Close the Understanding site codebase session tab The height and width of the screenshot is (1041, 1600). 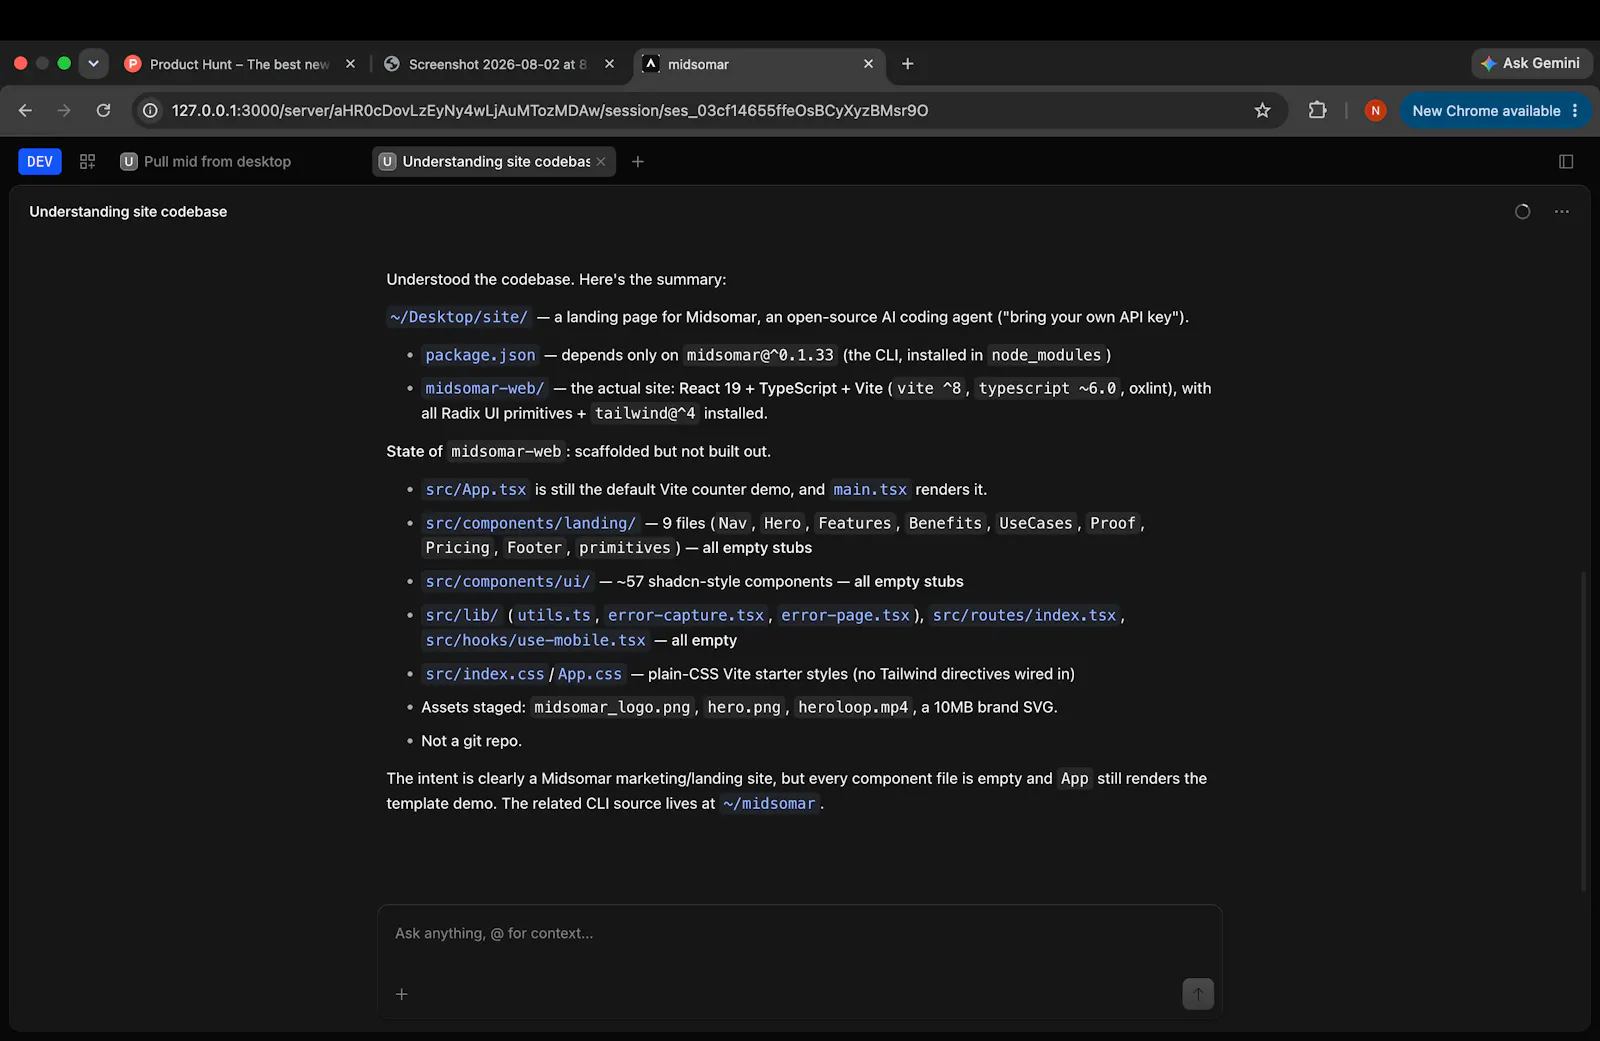pos(601,161)
